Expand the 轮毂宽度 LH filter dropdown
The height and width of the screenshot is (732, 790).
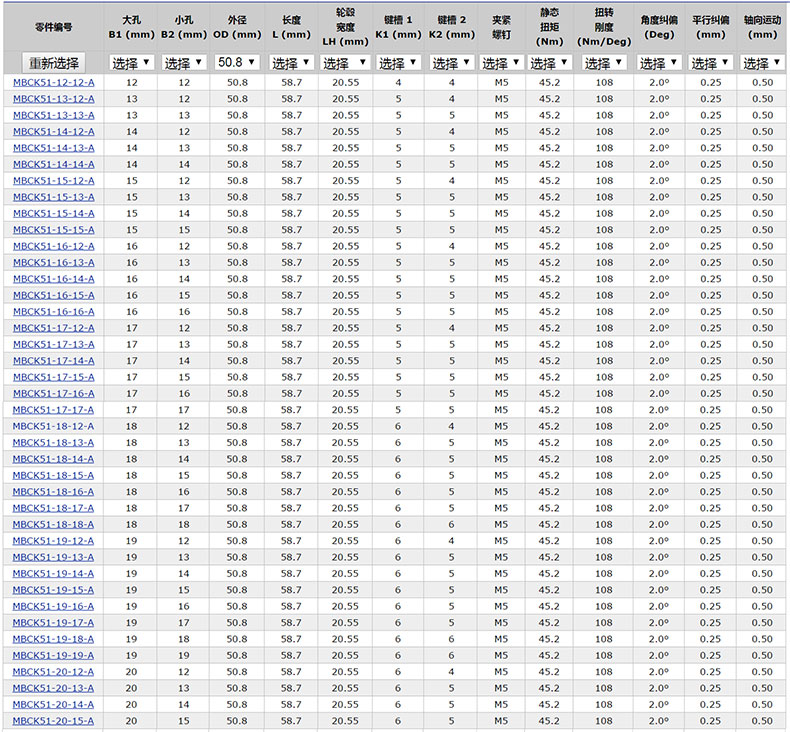point(345,63)
